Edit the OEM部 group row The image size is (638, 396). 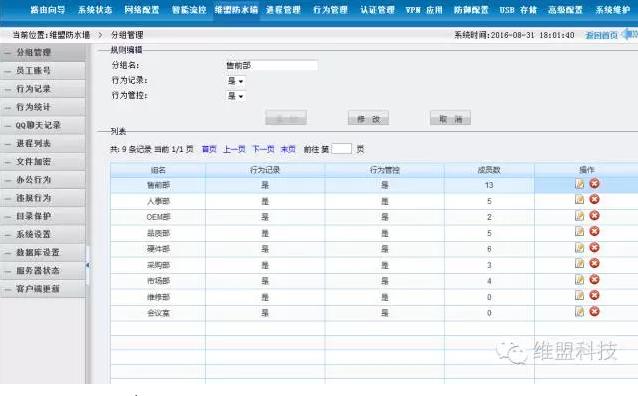[579, 216]
